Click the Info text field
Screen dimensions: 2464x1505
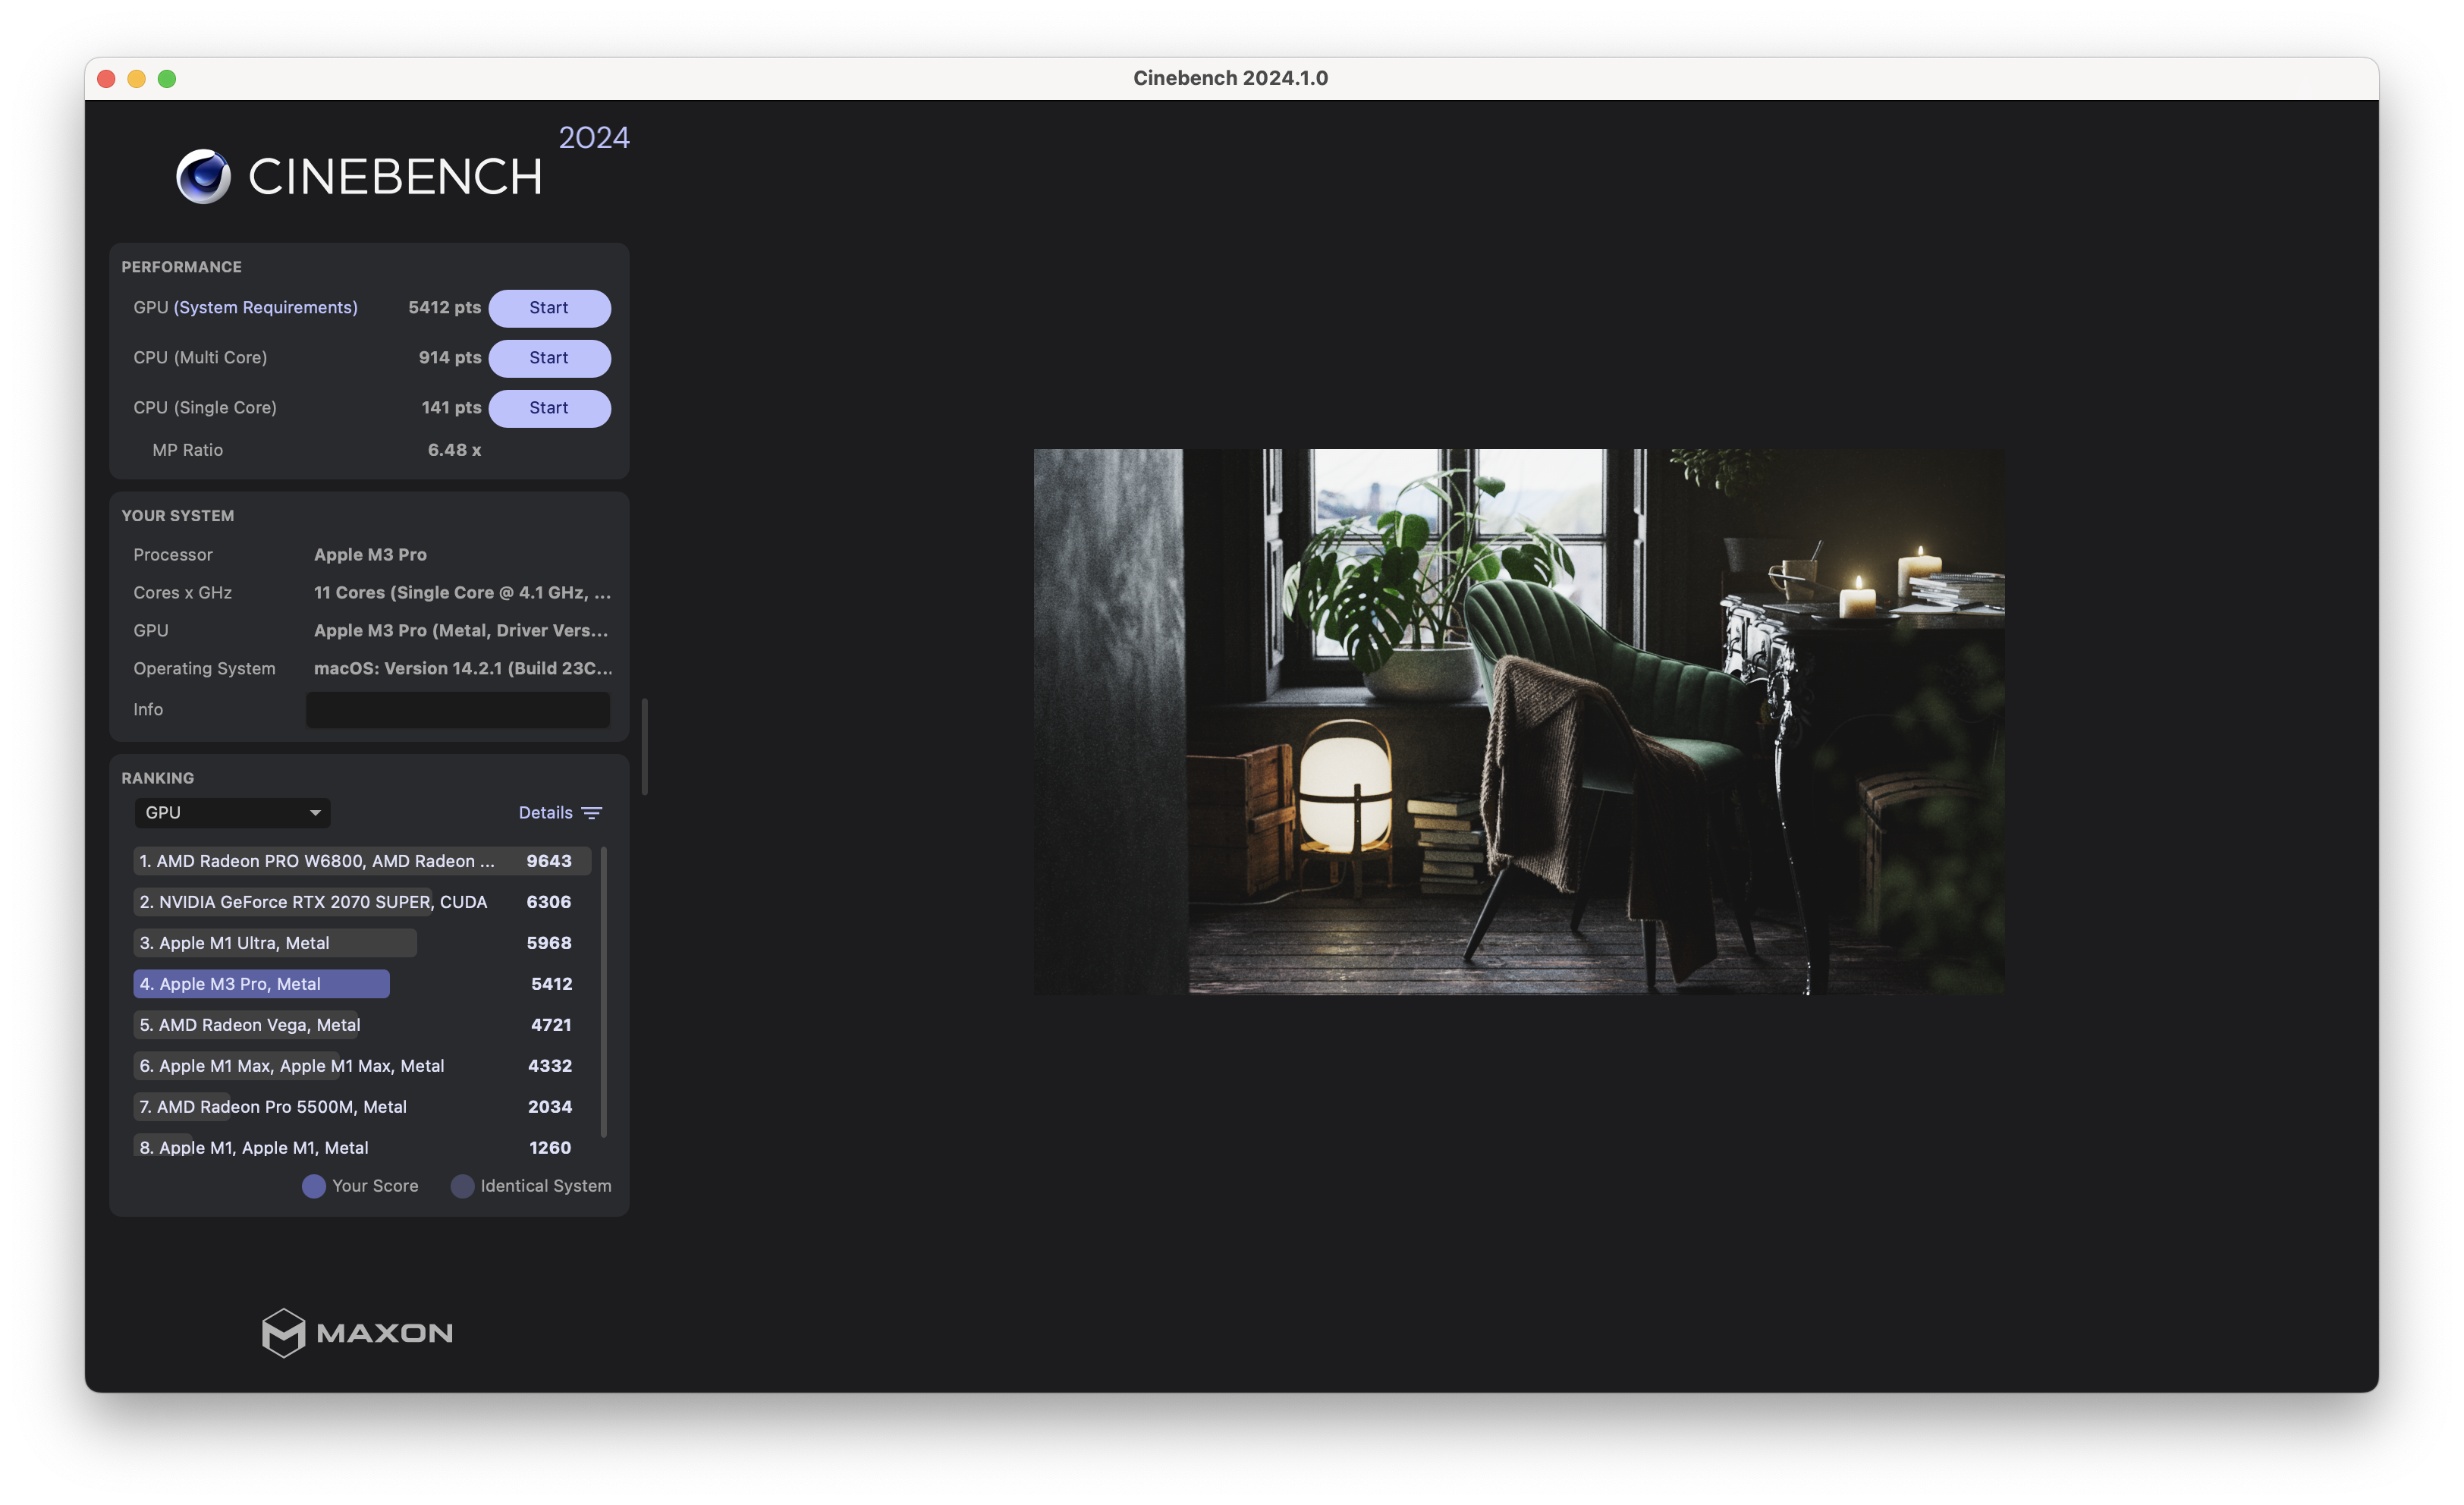pyautogui.click(x=457, y=710)
